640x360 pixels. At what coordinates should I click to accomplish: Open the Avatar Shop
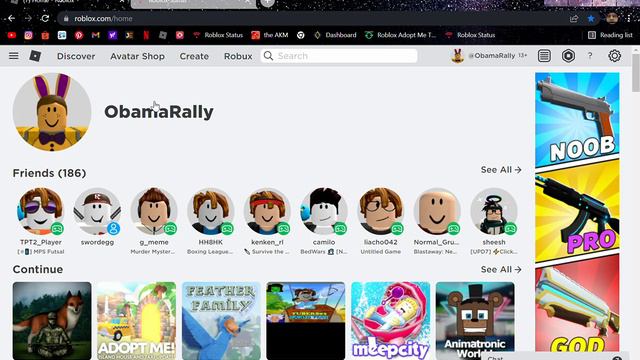coord(138,56)
